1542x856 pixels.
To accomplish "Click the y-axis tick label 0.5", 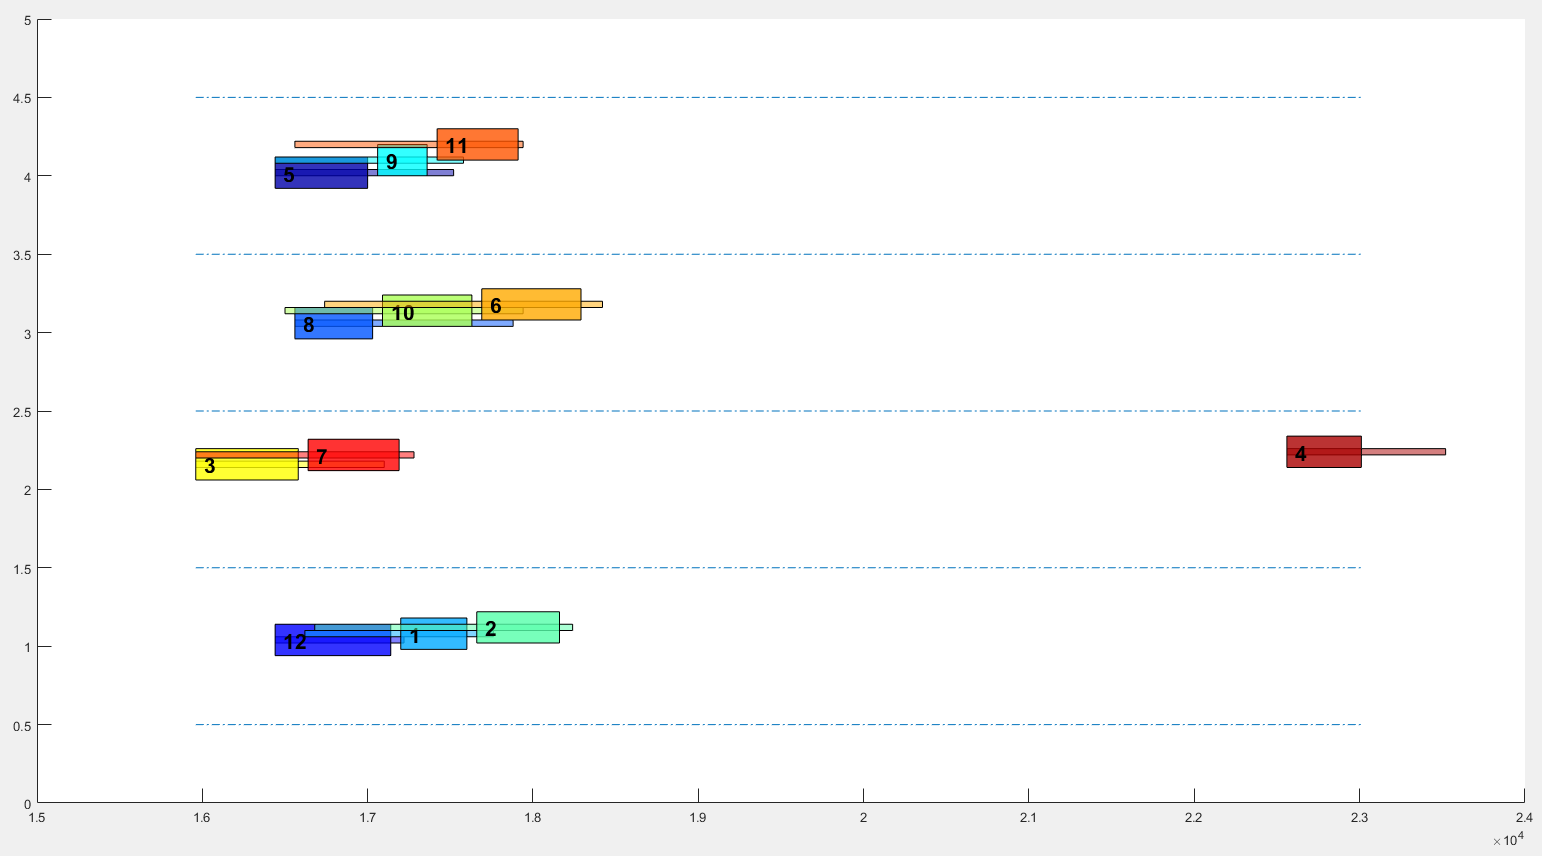I will click(x=21, y=726).
